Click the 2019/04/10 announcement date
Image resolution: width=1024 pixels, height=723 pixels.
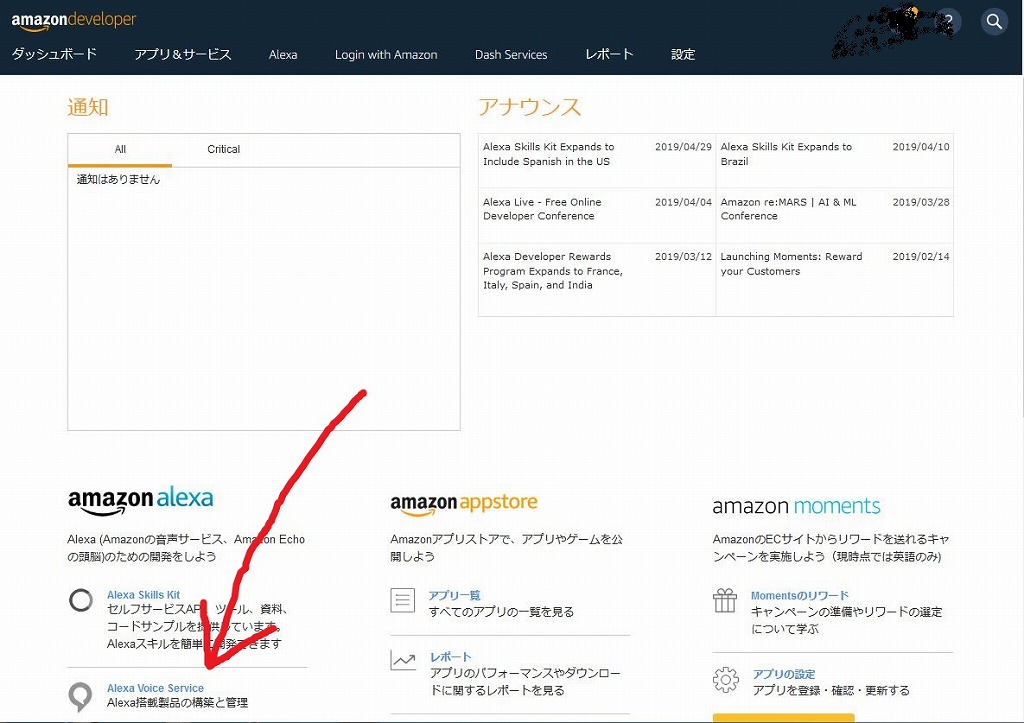[x=921, y=147]
